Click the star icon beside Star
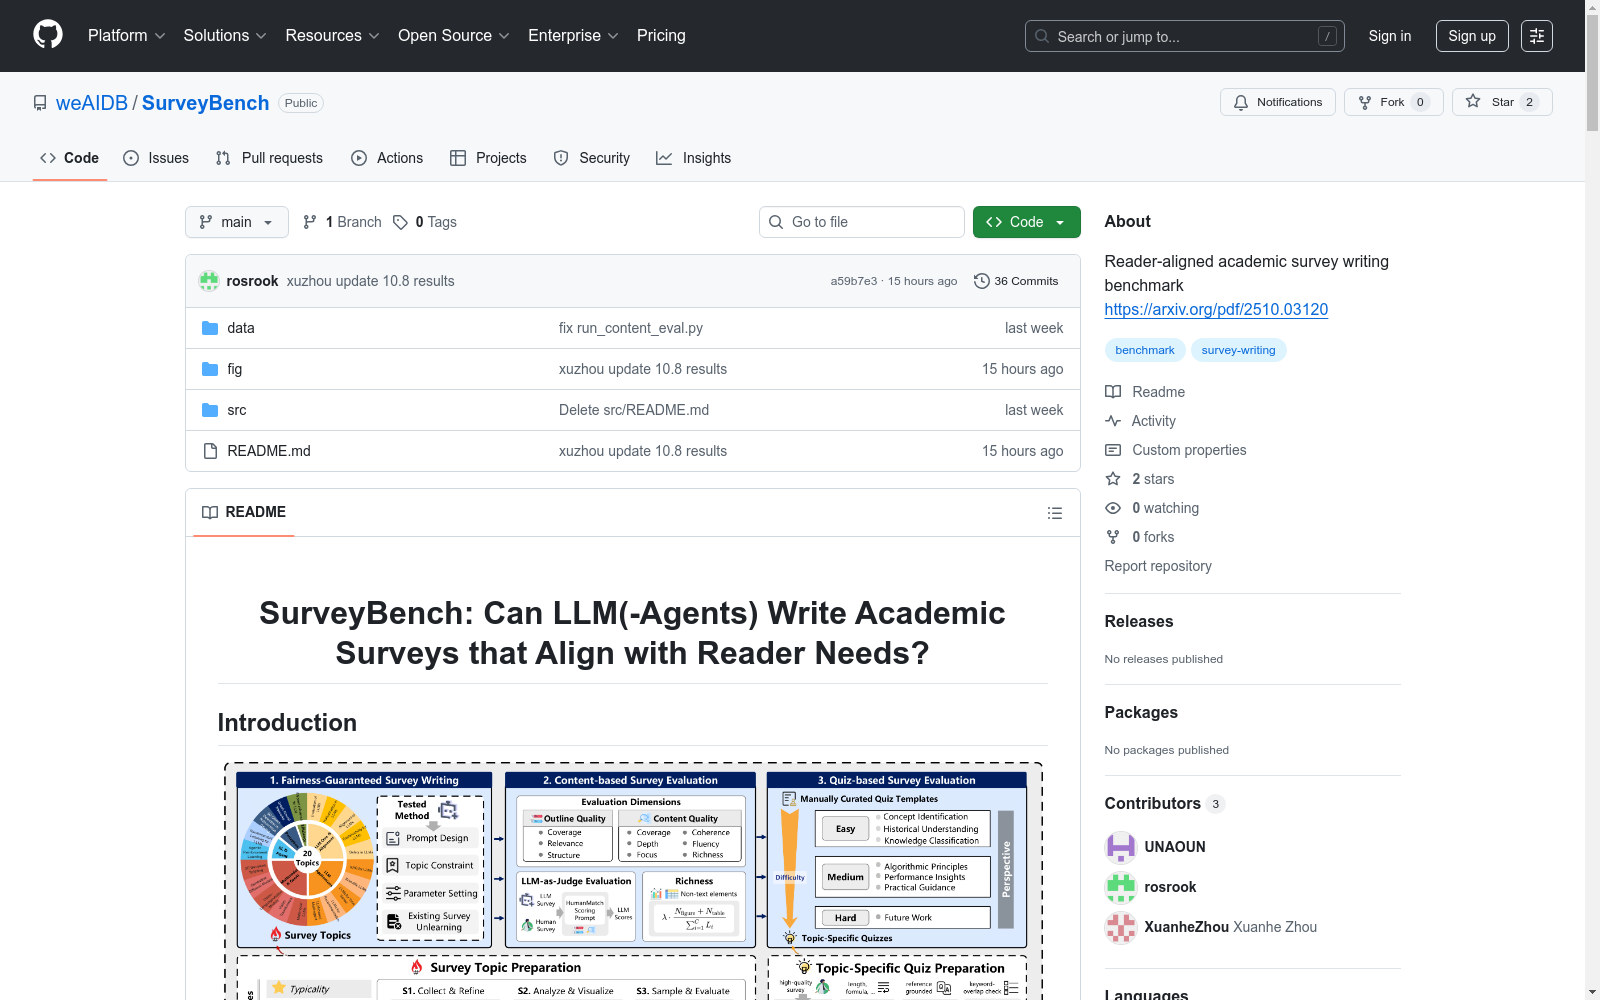Viewport: 1600px width, 1000px height. click(x=1473, y=101)
